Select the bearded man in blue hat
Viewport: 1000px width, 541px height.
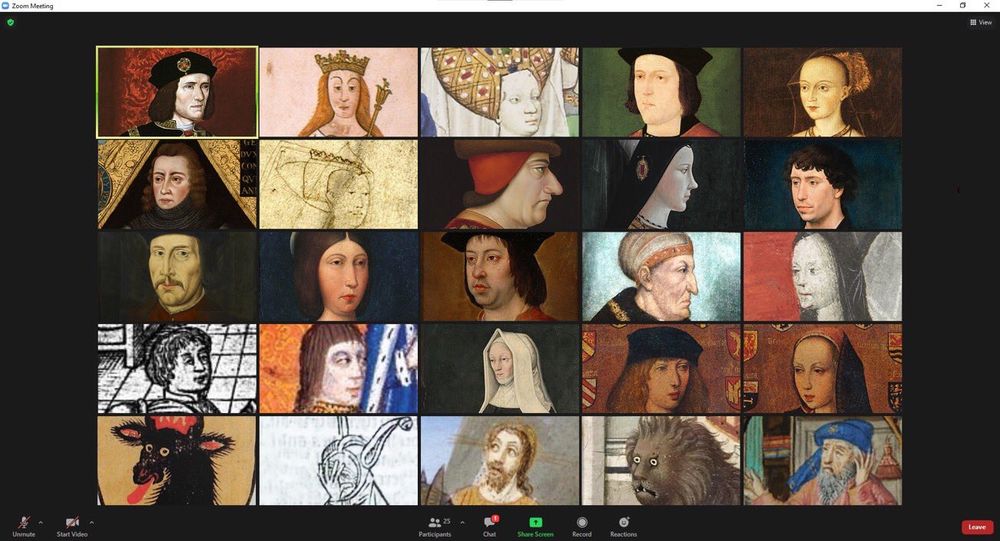(823, 461)
